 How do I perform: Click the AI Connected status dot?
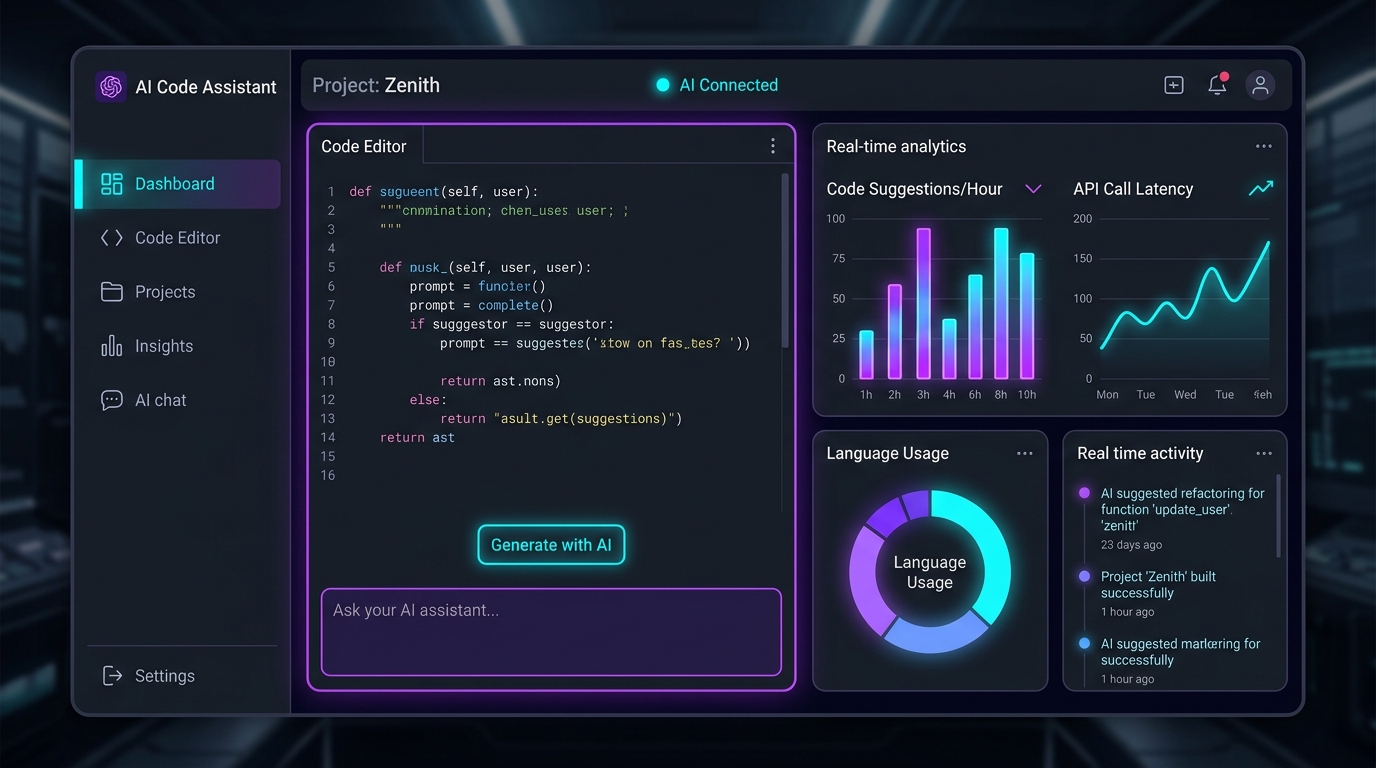pyautogui.click(x=662, y=85)
